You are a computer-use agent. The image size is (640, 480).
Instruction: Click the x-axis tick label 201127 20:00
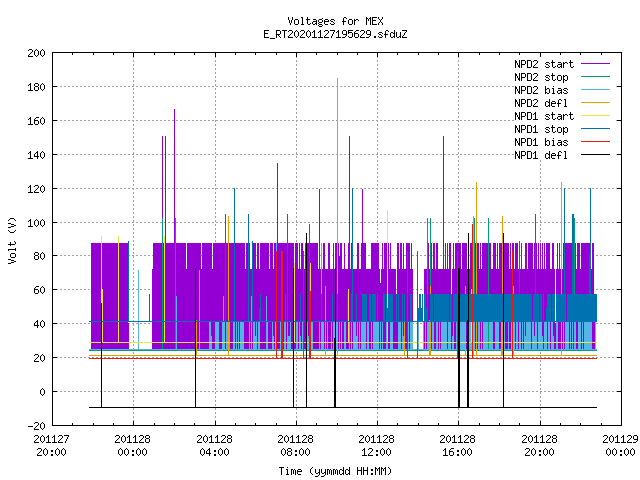(51, 446)
